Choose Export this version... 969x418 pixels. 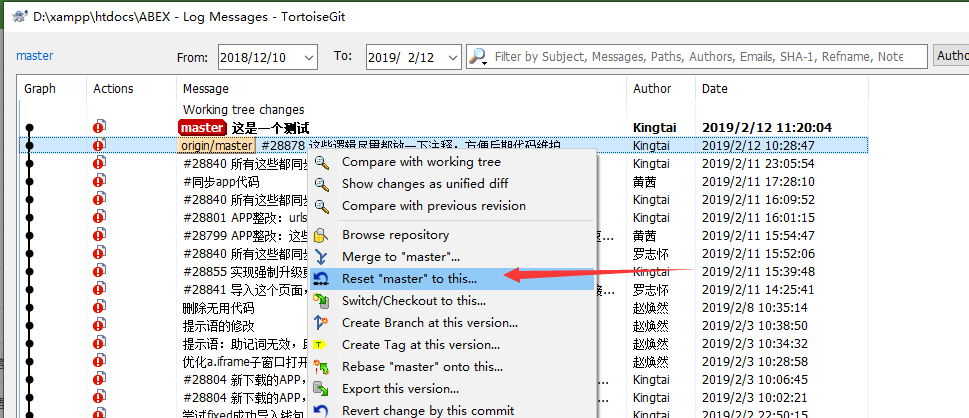400,389
